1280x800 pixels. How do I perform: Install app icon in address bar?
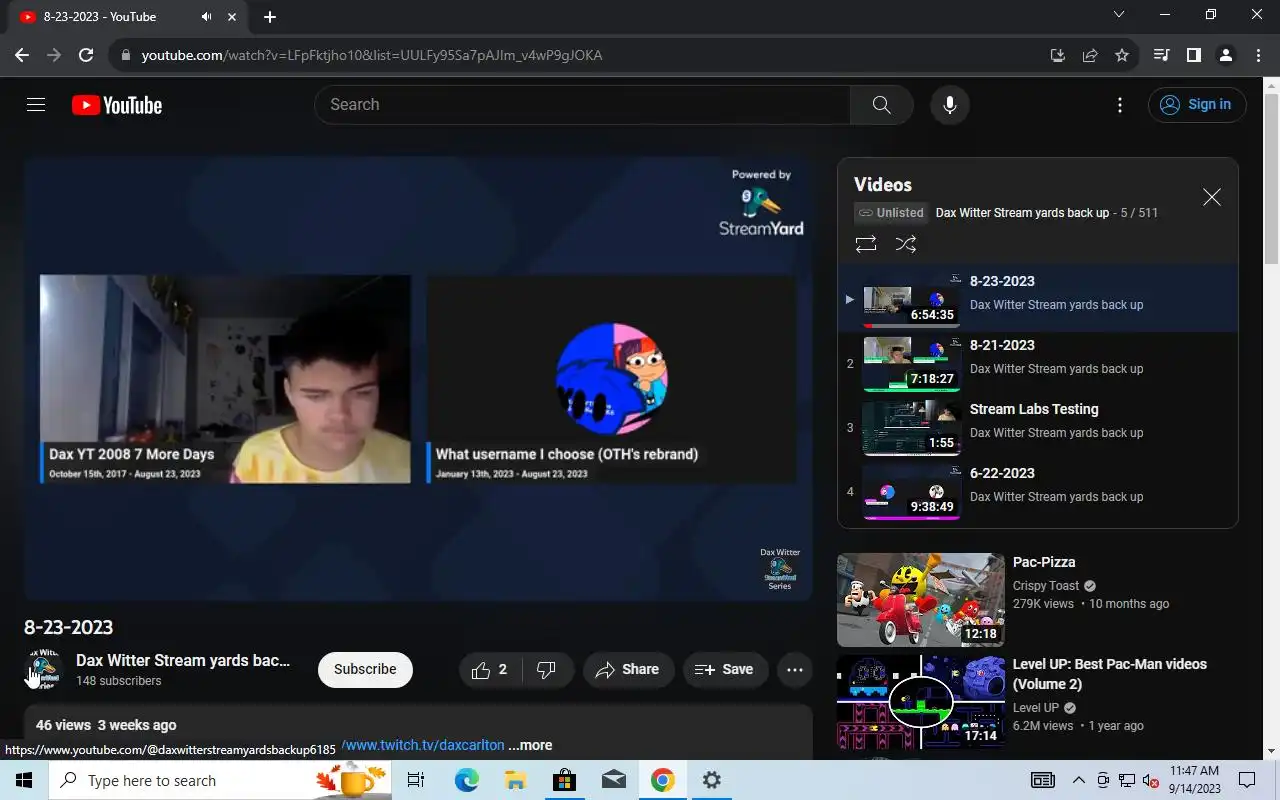[1058, 55]
